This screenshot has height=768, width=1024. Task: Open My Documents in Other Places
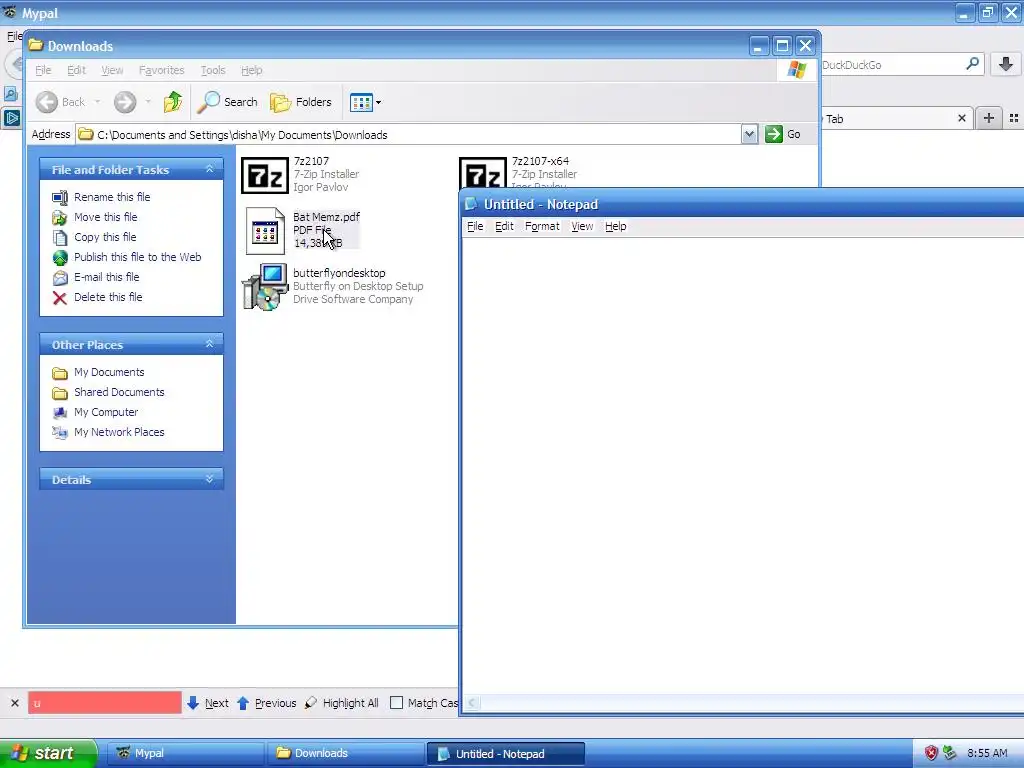click(109, 372)
